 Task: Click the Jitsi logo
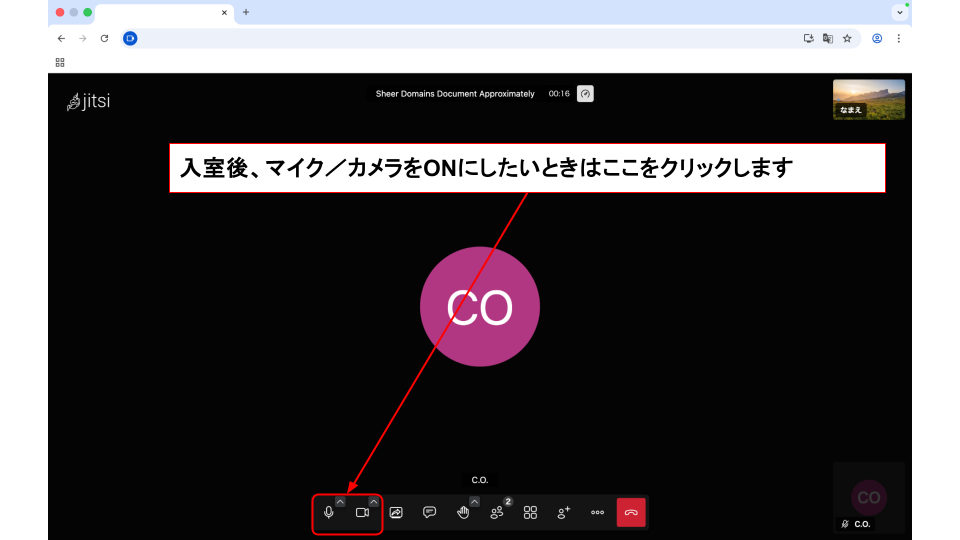89,101
